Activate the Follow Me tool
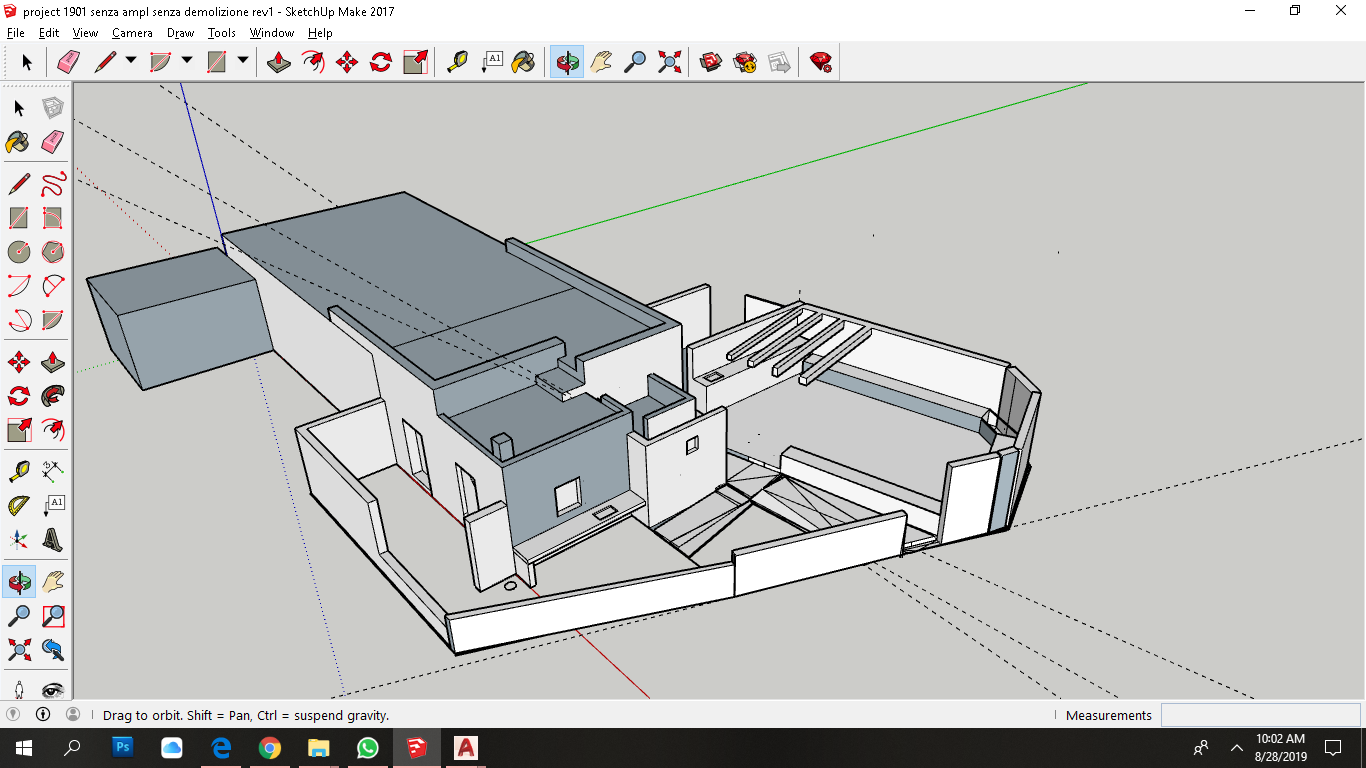Image resolution: width=1366 pixels, height=768 pixels. coord(53,395)
